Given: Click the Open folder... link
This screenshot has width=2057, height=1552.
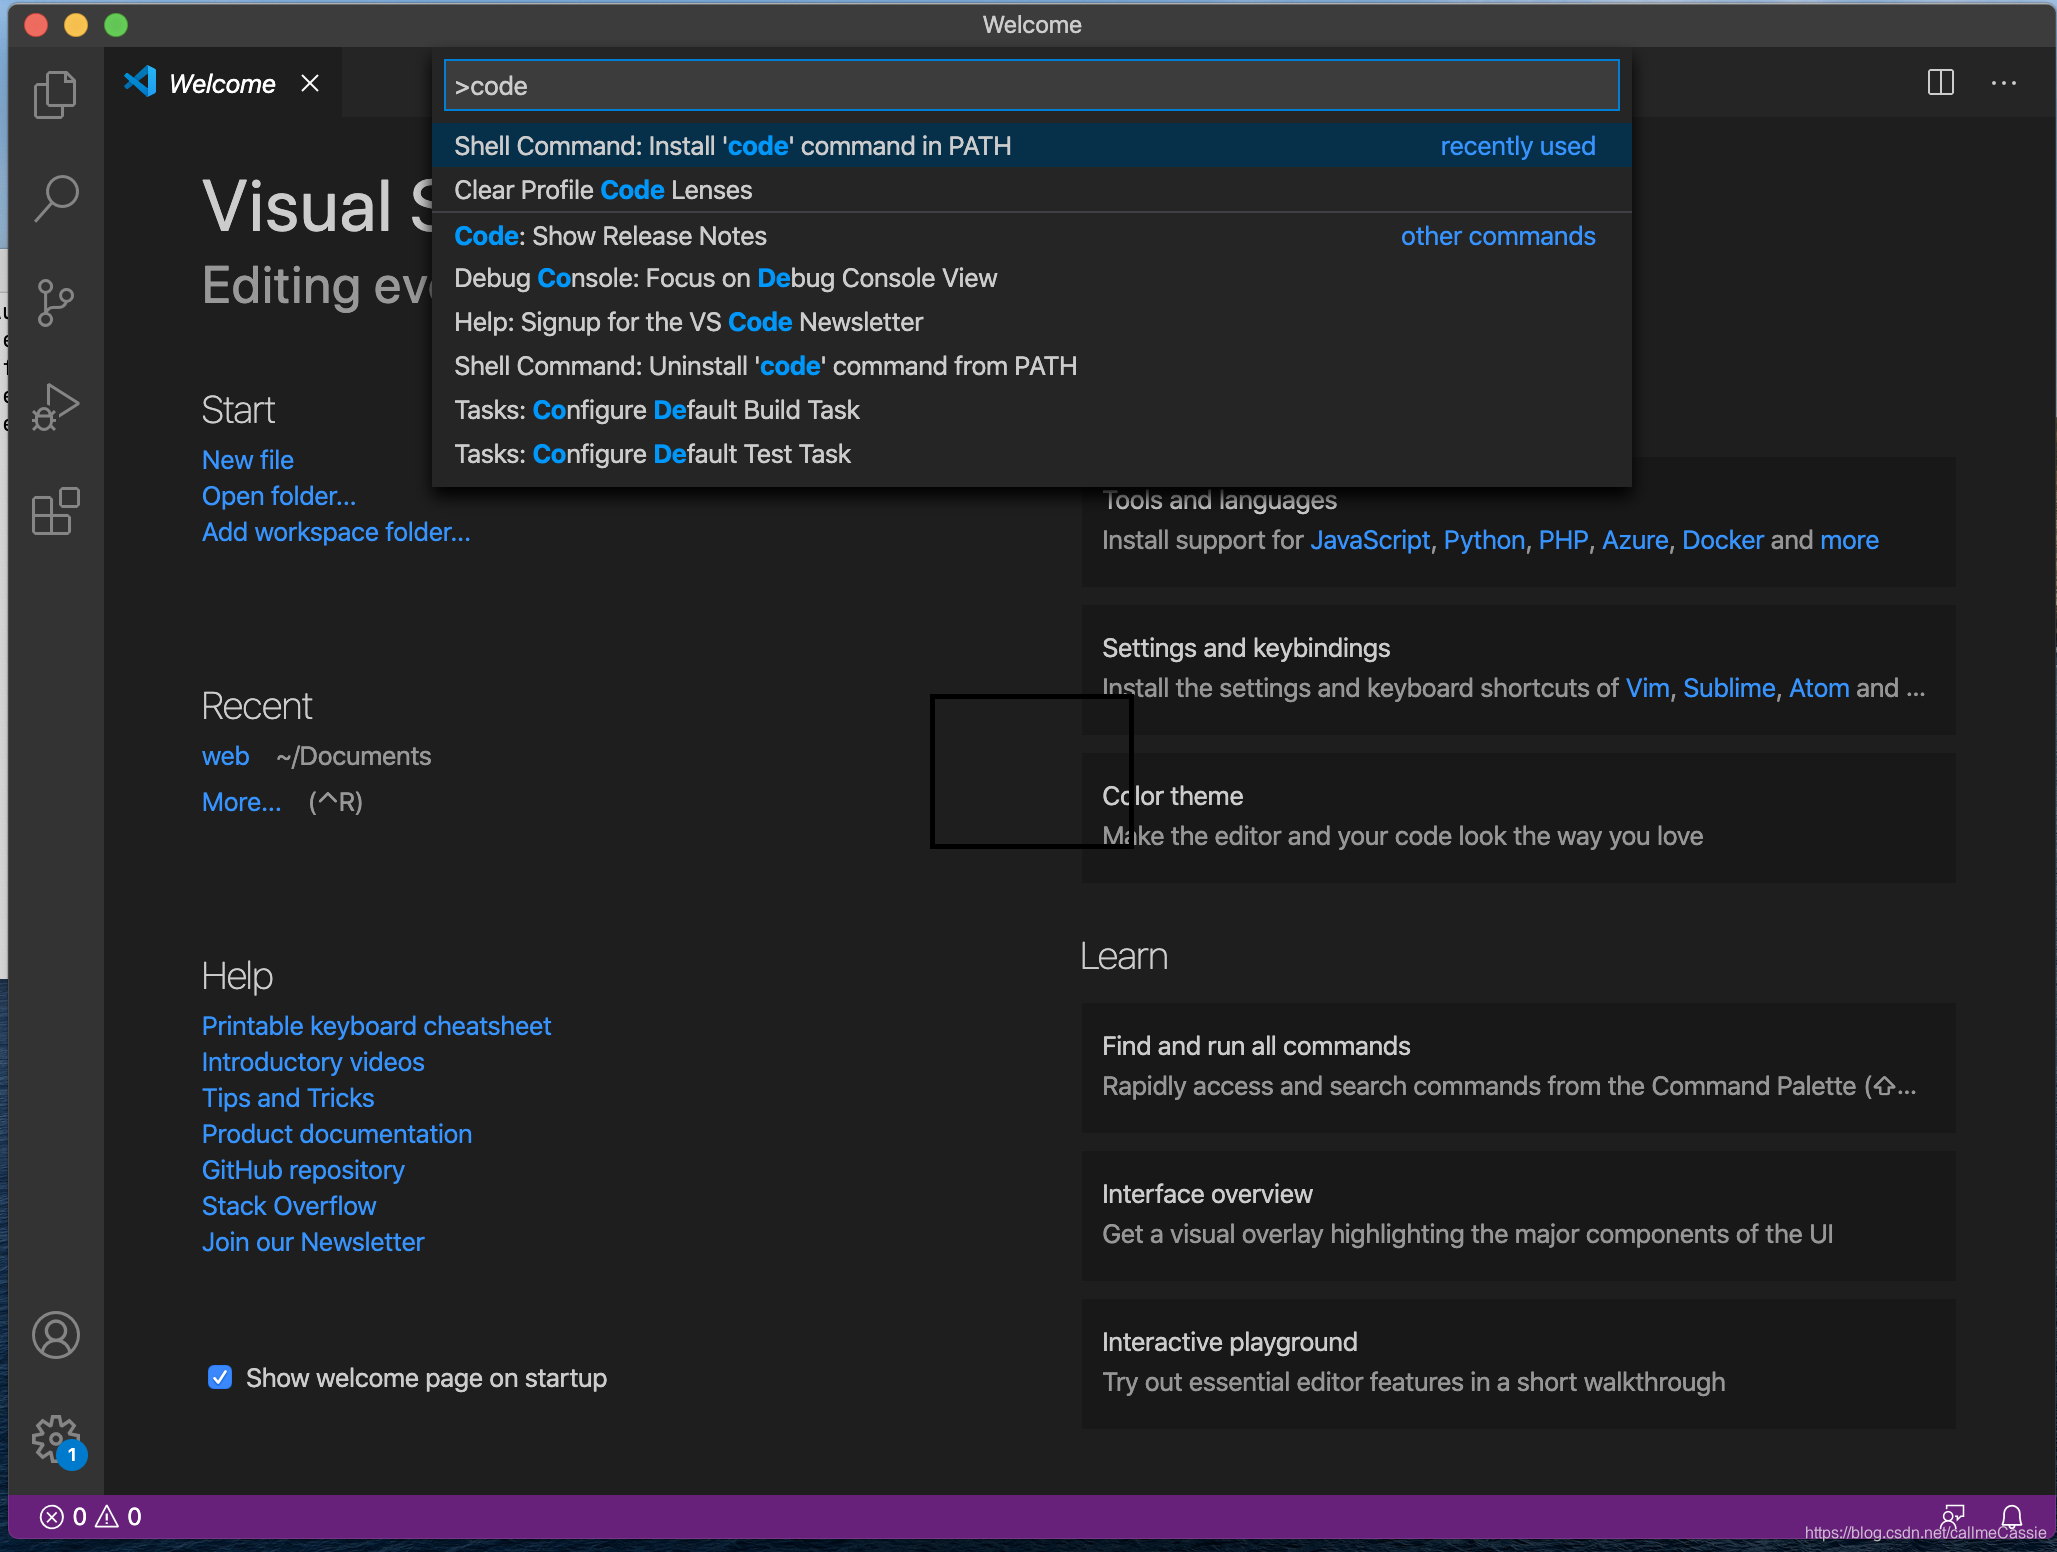Looking at the screenshot, I should [x=278, y=496].
